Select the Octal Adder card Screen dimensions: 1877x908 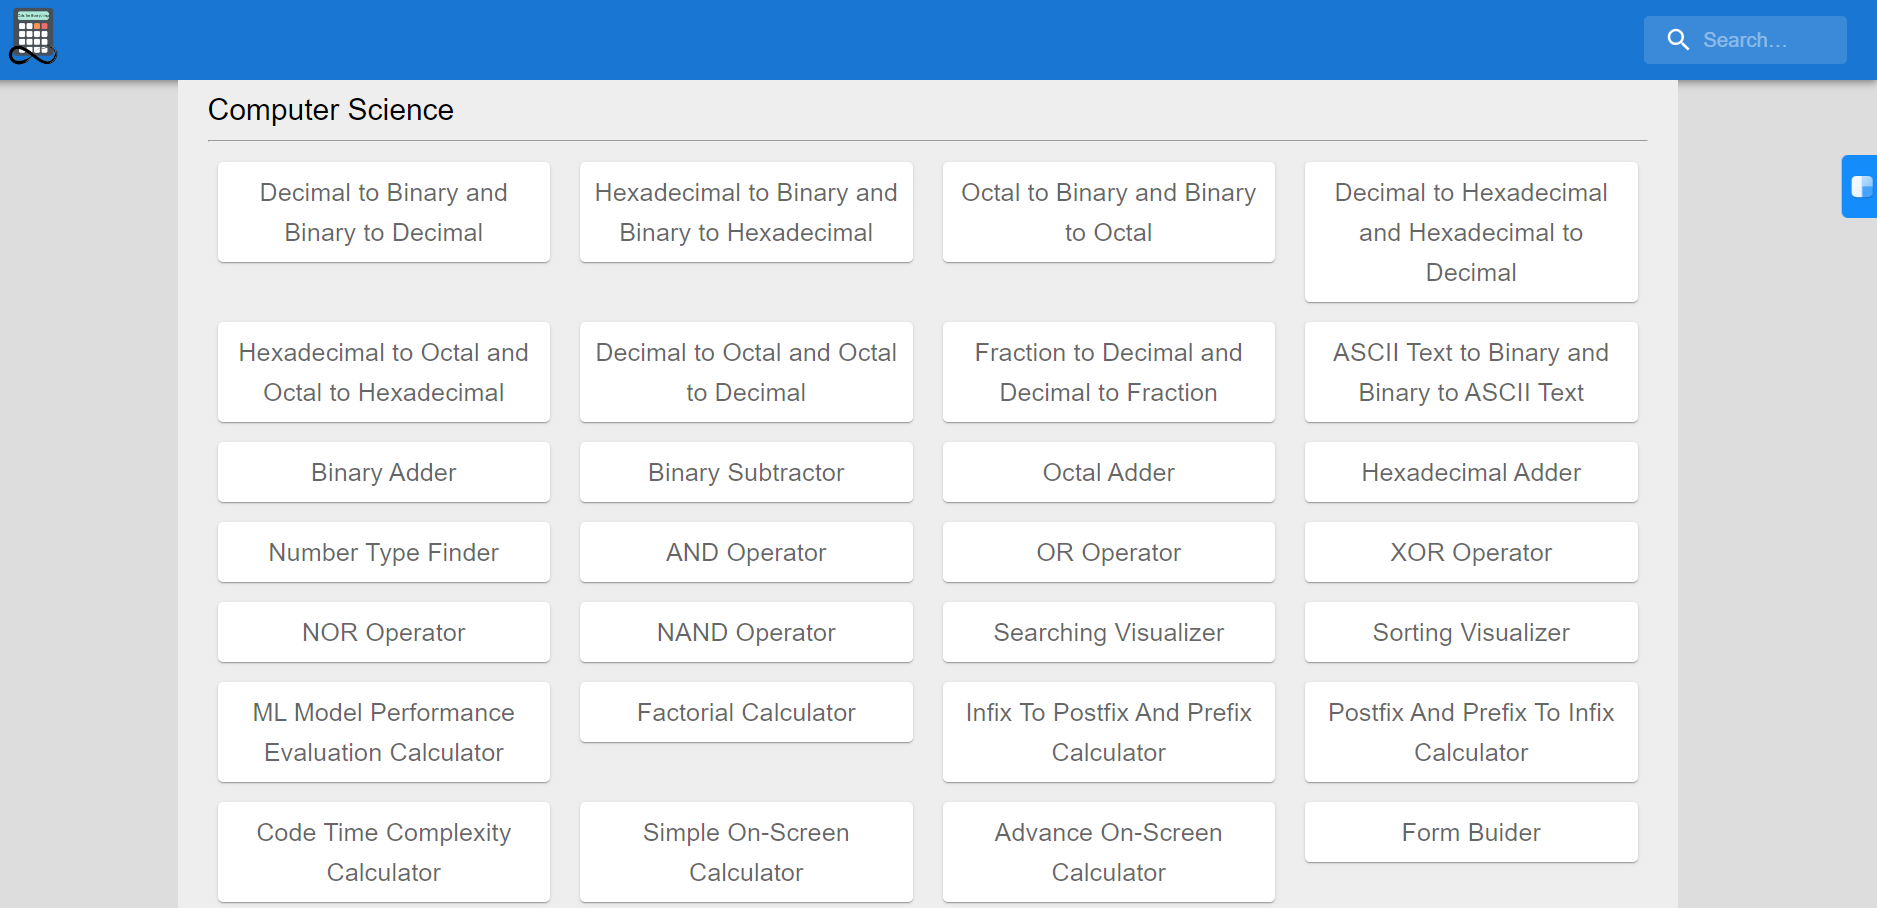pyautogui.click(x=1109, y=472)
